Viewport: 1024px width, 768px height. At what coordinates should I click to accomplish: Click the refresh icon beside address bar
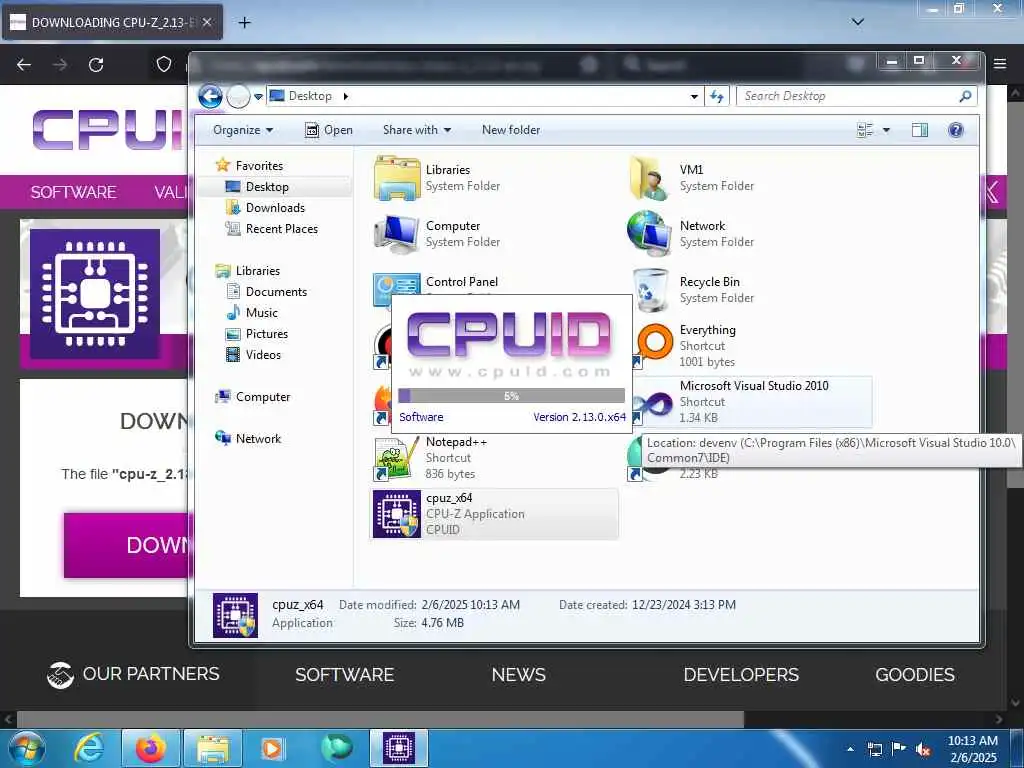[717, 96]
